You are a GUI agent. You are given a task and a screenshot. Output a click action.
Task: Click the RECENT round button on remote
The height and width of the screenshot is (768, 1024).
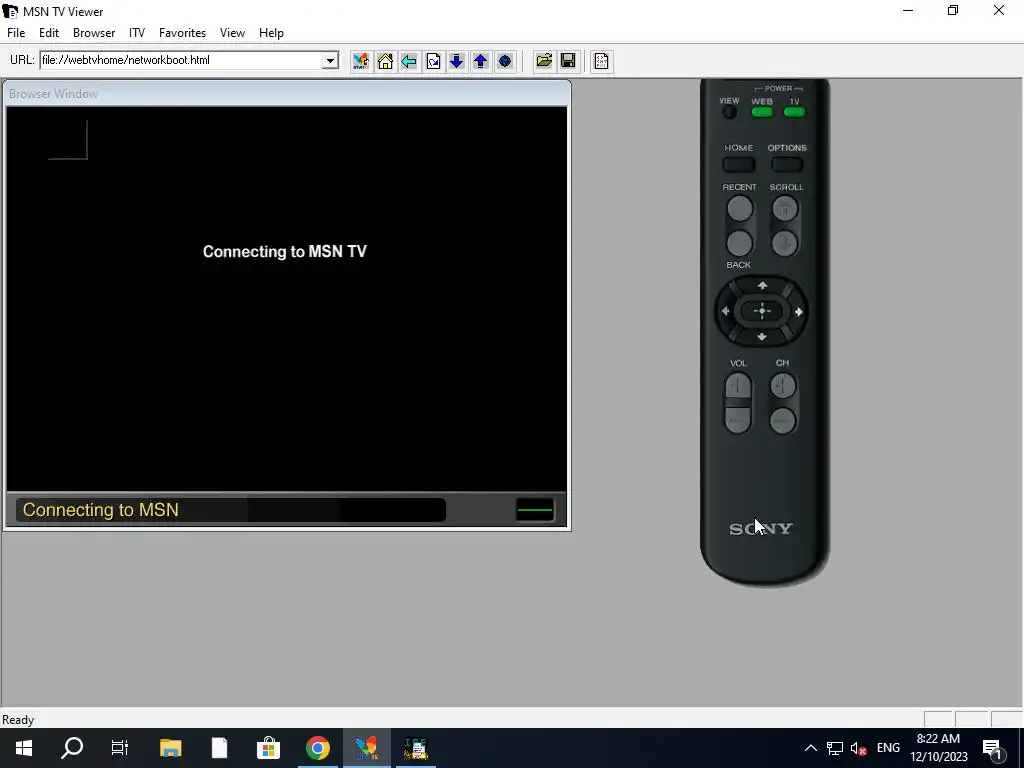(x=740, y=209)
